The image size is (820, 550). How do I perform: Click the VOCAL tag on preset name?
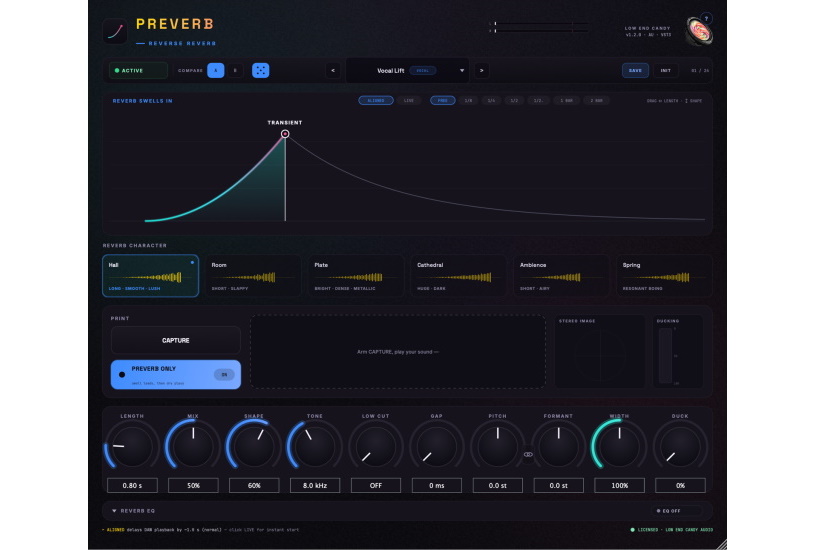pos(423,71)
